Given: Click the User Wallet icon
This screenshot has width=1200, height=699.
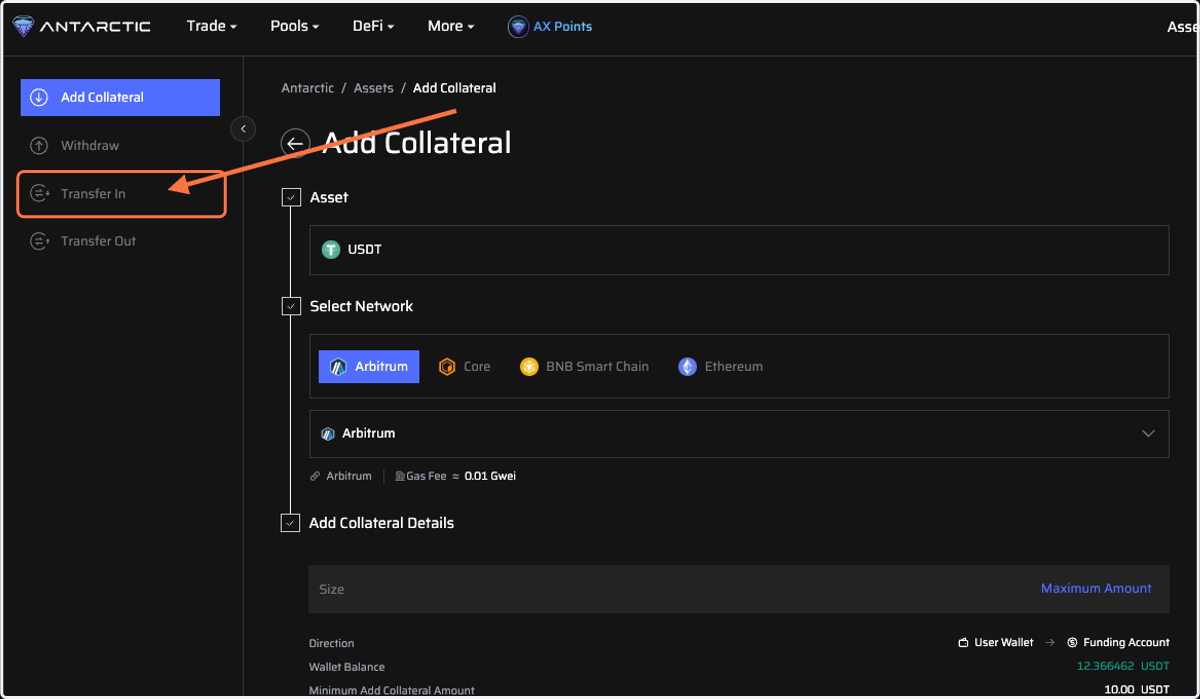Looking at the screenshot, I should [x=963, y=643].
